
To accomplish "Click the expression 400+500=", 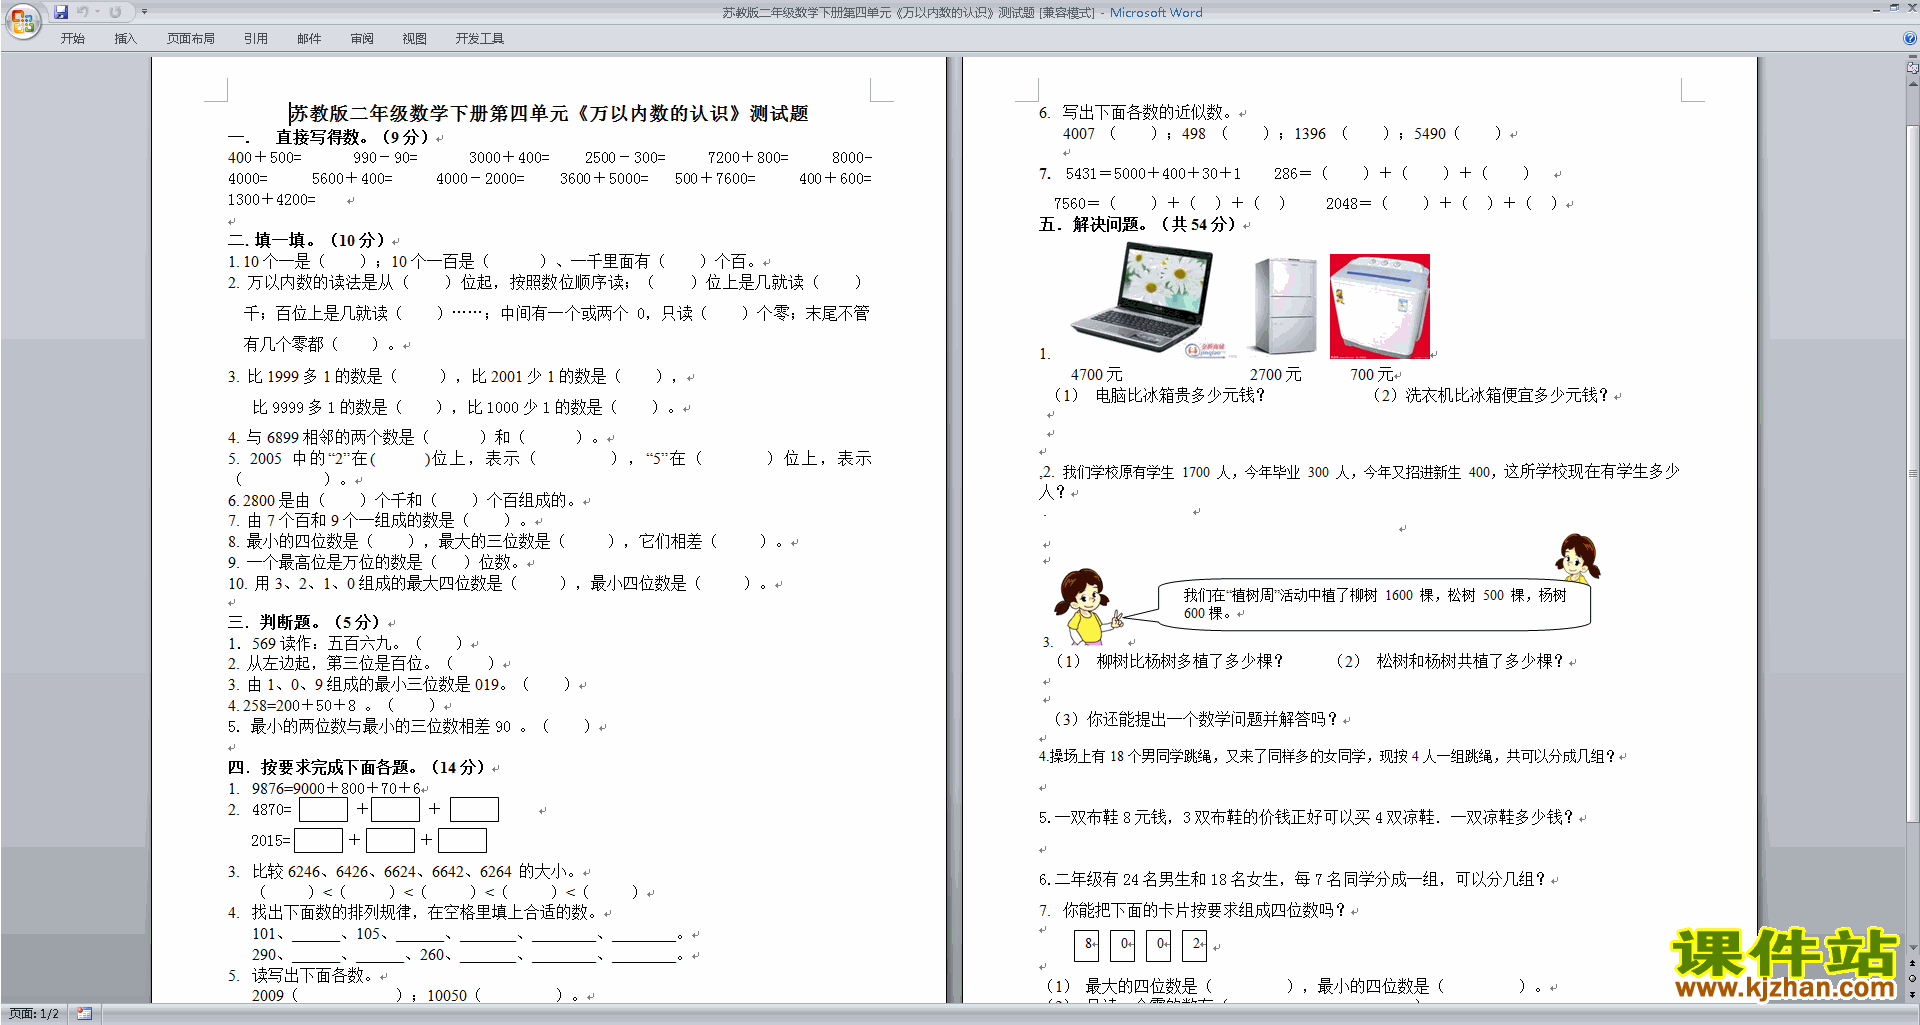I will (265, 157).
